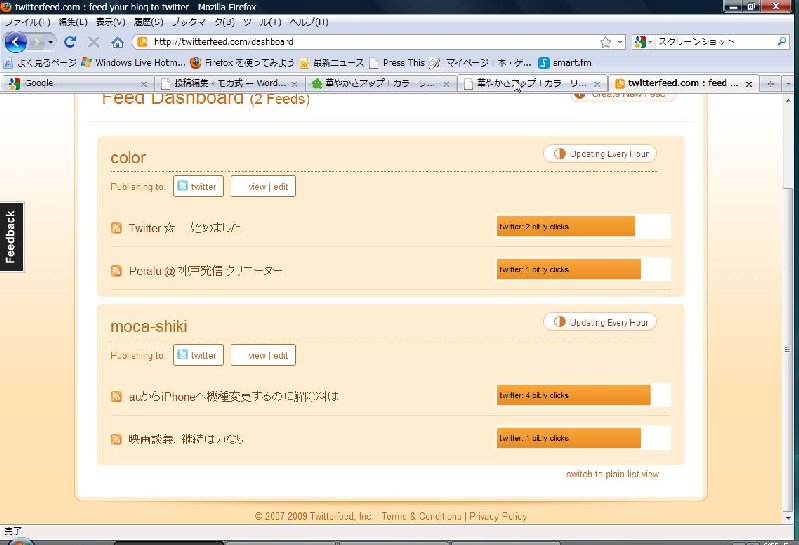Image resolution: width=799 pixels, height=545 pixels.
Task: Click into the twitterfeed.com URL address bar
Action: pyautogui.click(x=370, y=42)
